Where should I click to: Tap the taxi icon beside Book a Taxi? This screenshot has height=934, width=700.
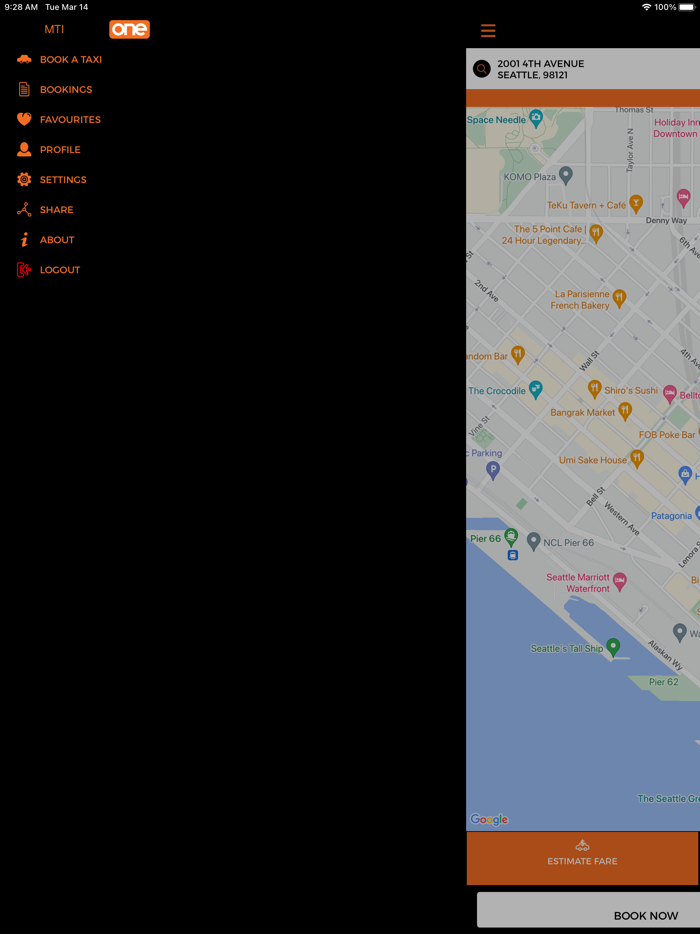pos(24,59)
